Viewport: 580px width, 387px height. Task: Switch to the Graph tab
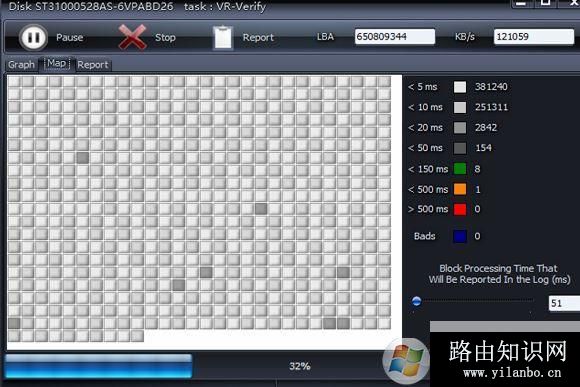(x=21, y=65)
